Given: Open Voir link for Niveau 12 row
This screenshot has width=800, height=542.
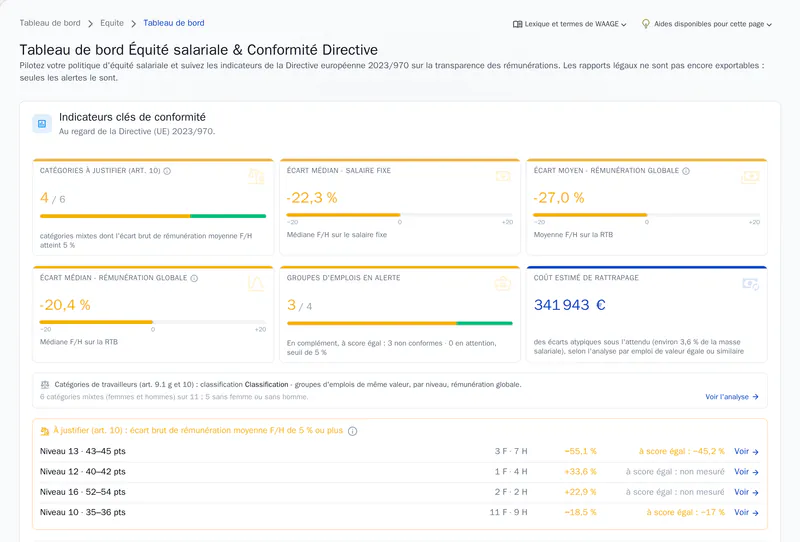Looking at the screenshot, I should tap(746, 472).
